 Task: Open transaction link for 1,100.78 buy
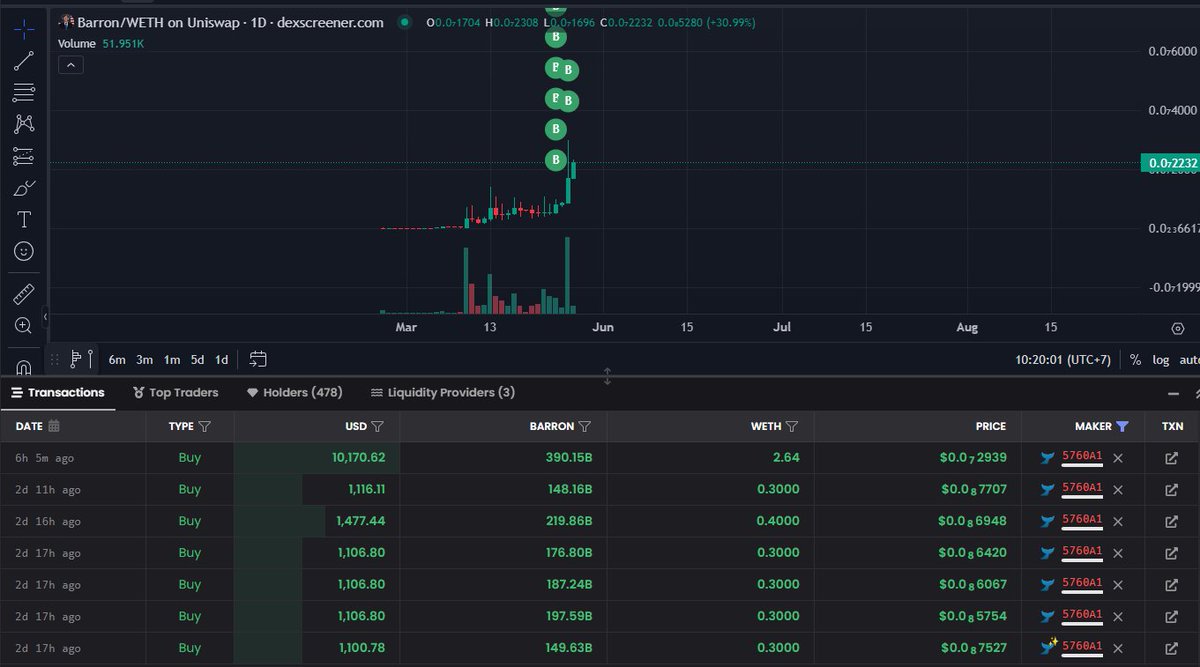1171,648
